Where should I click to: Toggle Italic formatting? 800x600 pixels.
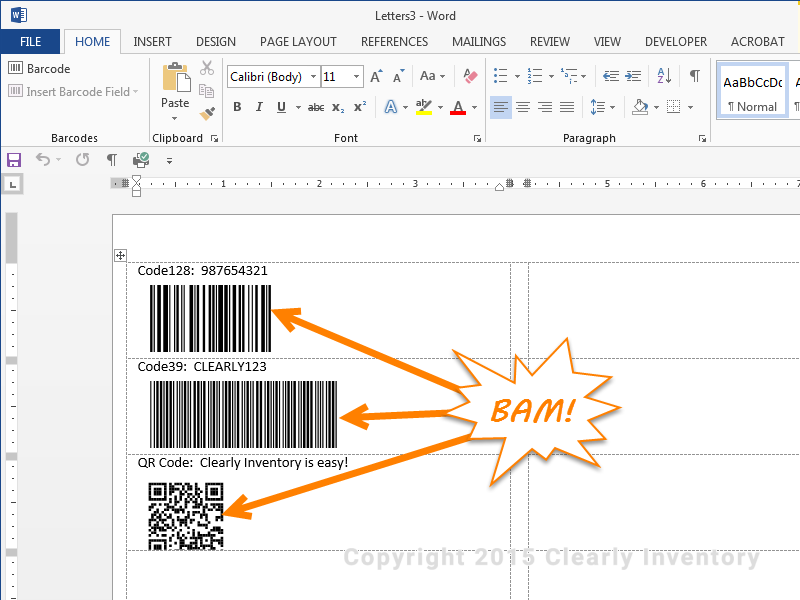coord(259,107)
